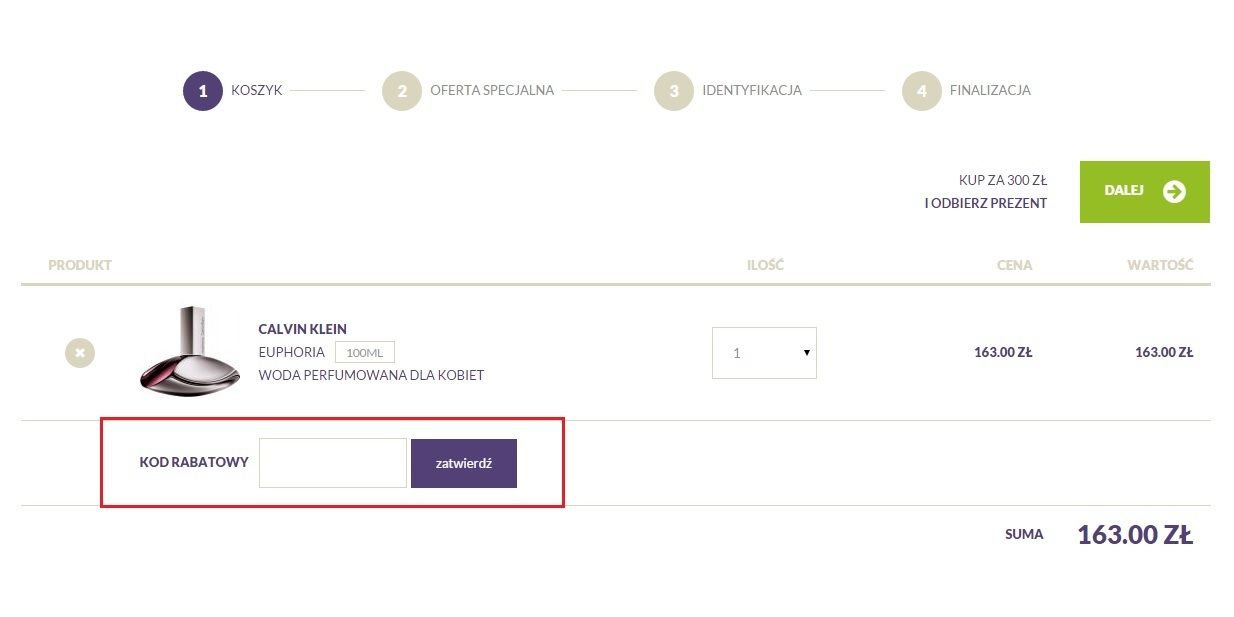Click step 3 circle icon

point(674,91)
